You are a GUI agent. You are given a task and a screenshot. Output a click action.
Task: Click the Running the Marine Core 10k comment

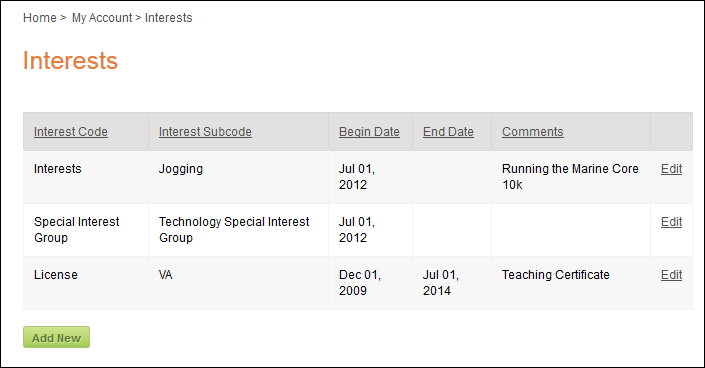click(570, 177)
